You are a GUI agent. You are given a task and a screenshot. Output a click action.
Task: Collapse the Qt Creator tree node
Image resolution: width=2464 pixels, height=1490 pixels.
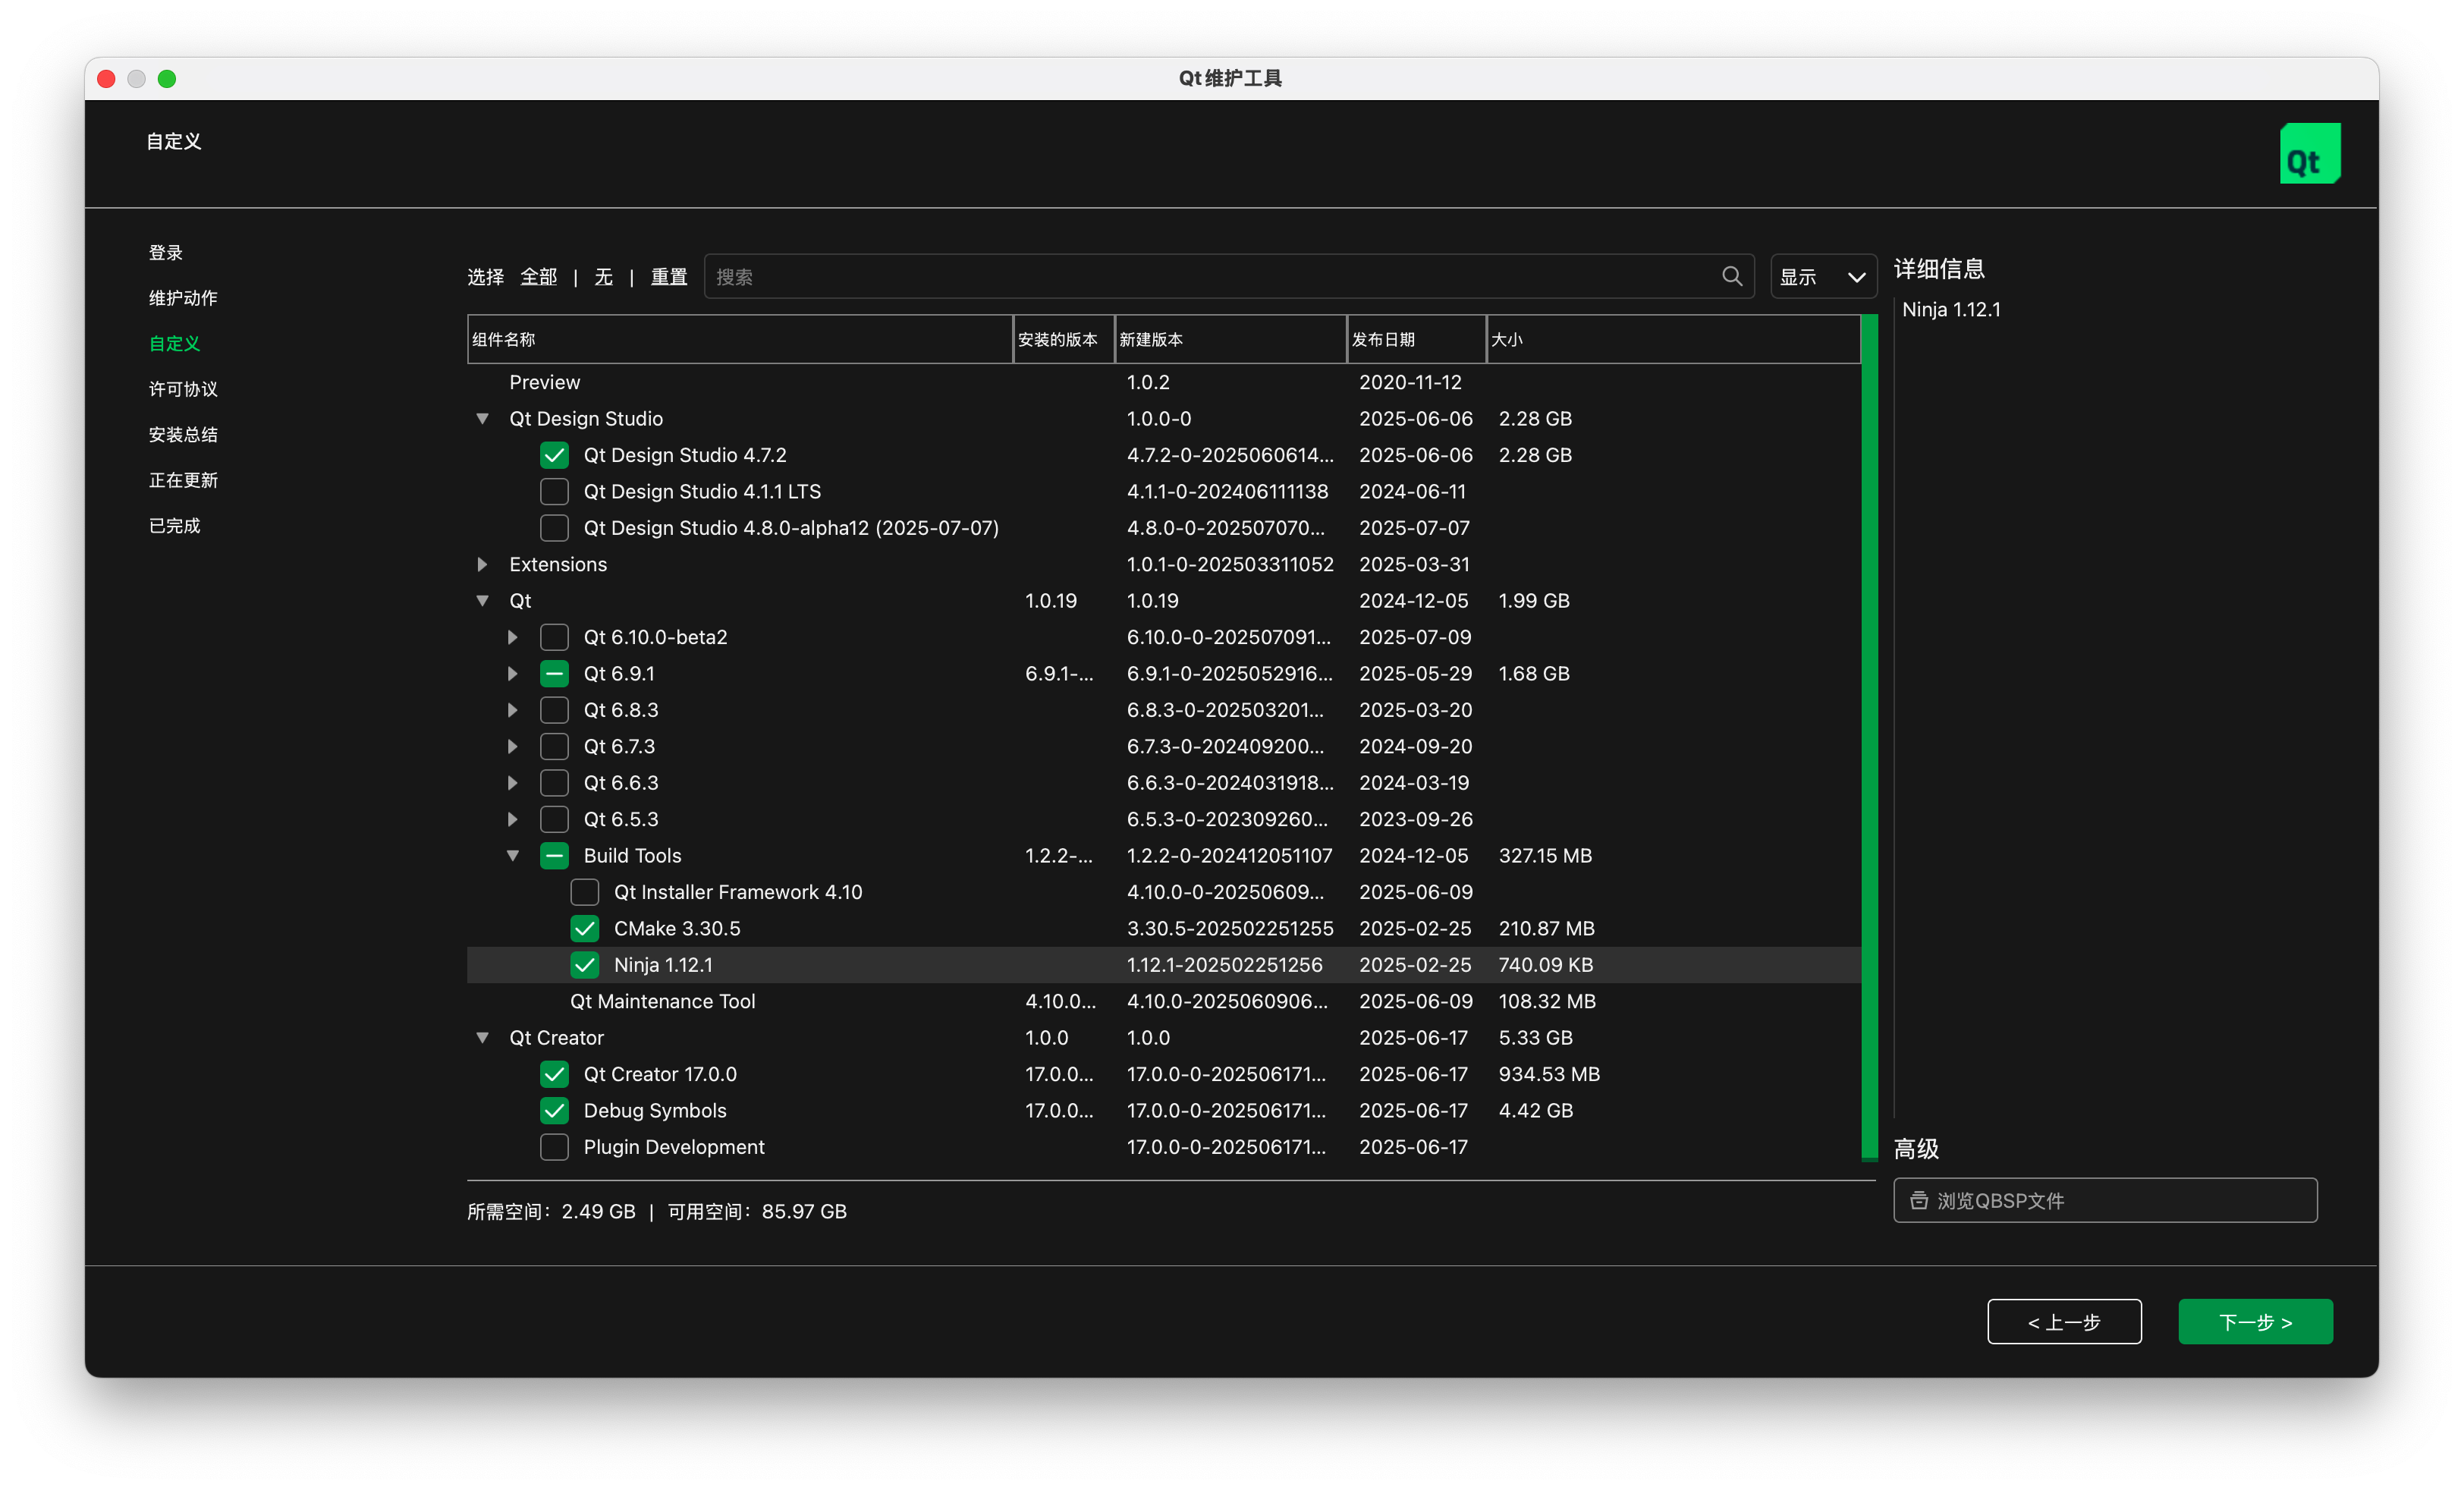tap(482, 1038)
